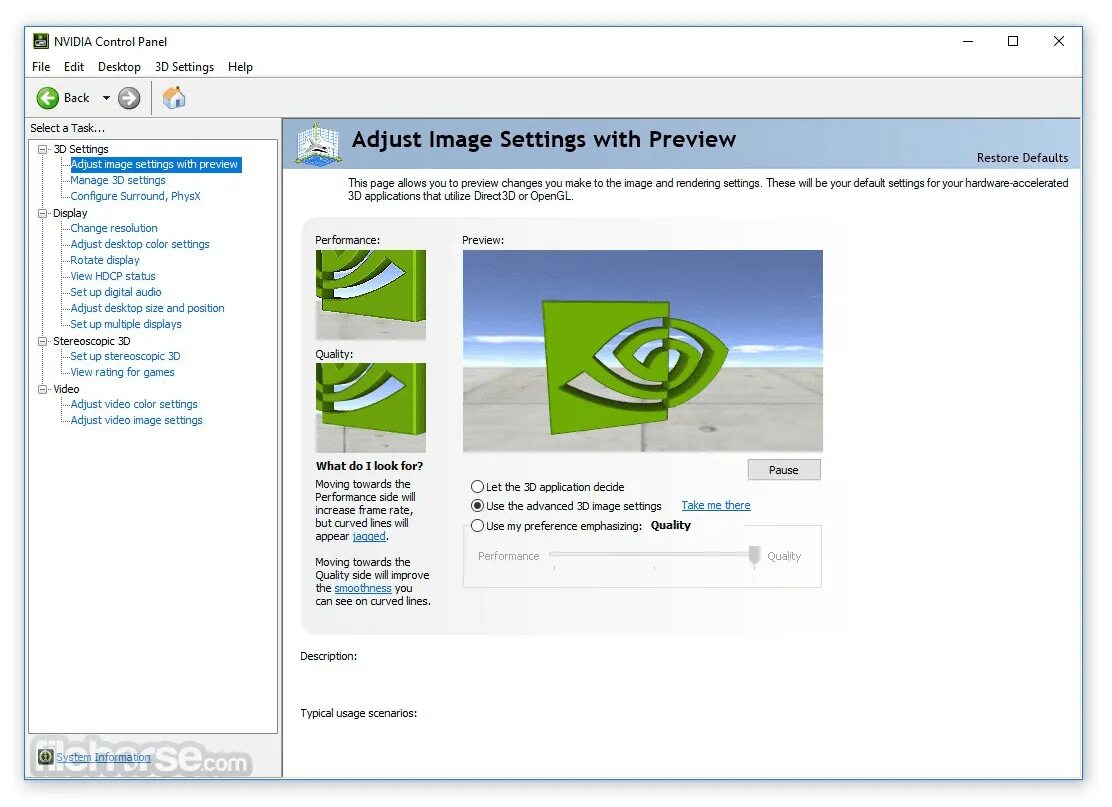Viewport: 1112px width, 807px height.
Task: Collapse the Video tree node
Action: pyautogui.click(x=43, y=389)
